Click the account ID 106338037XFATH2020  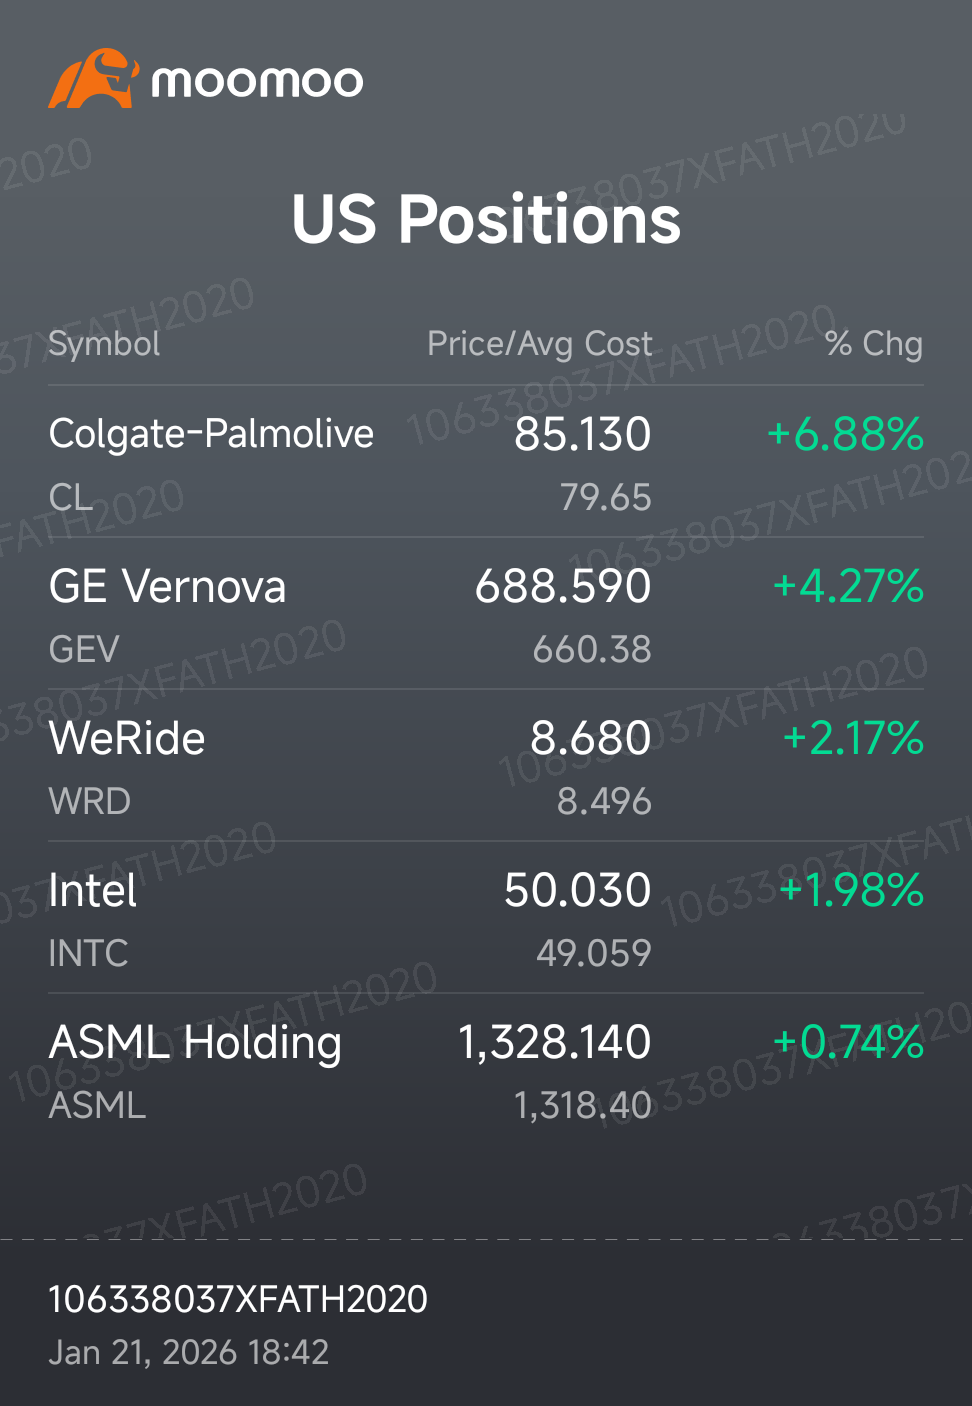click(238, 1299)
